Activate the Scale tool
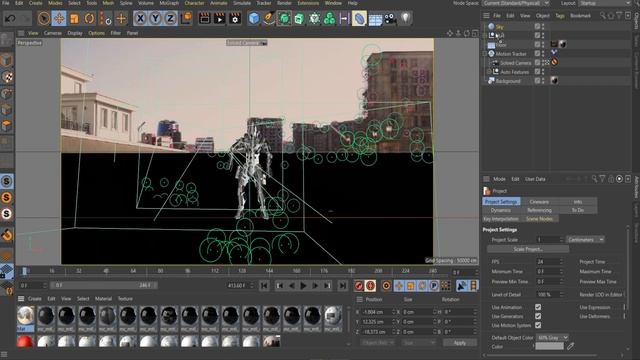 coord(74,18)
